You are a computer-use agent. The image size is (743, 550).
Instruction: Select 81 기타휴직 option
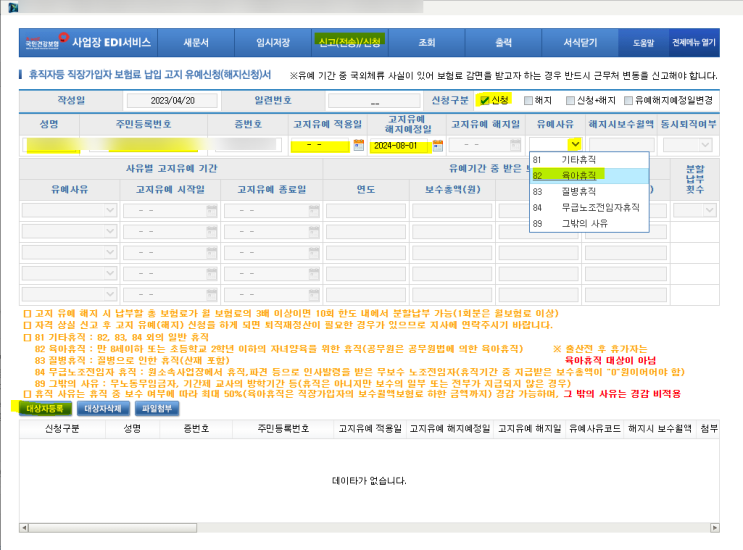pyautogui.click(x=589, y=160)
